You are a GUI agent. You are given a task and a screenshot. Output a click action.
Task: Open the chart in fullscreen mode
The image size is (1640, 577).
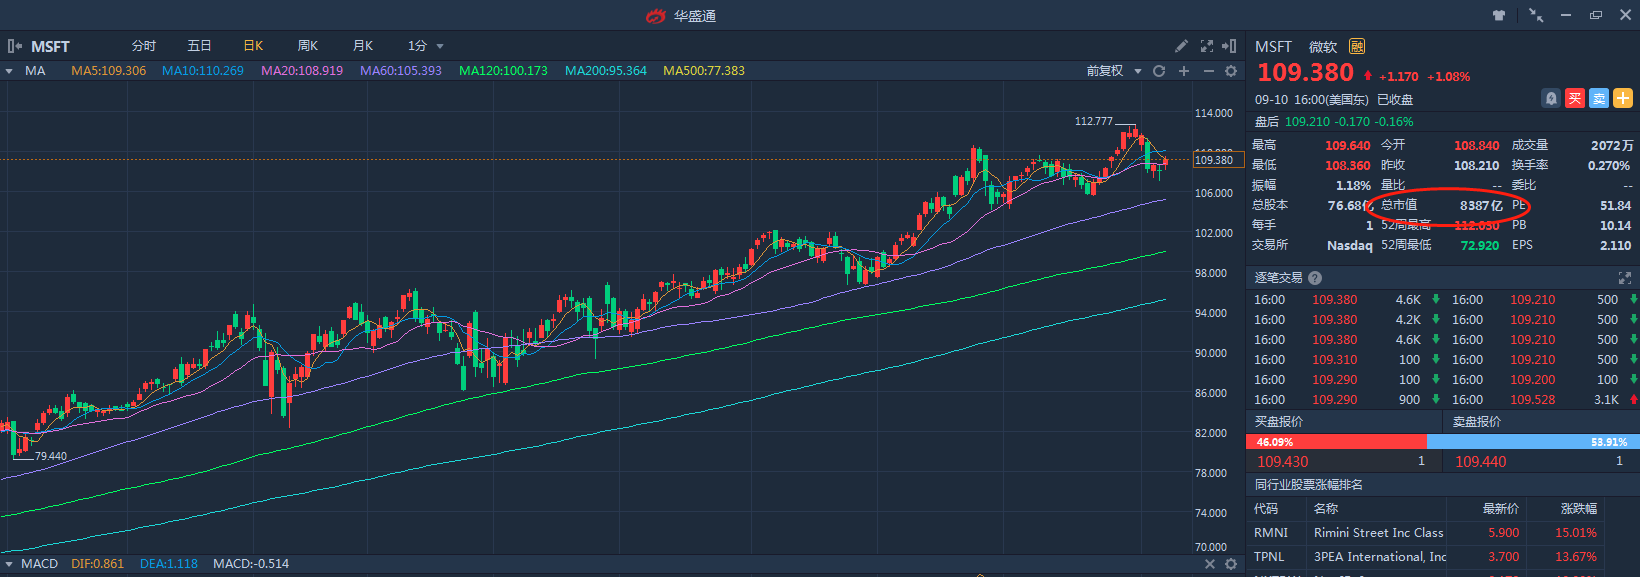tap(1206, 46)
